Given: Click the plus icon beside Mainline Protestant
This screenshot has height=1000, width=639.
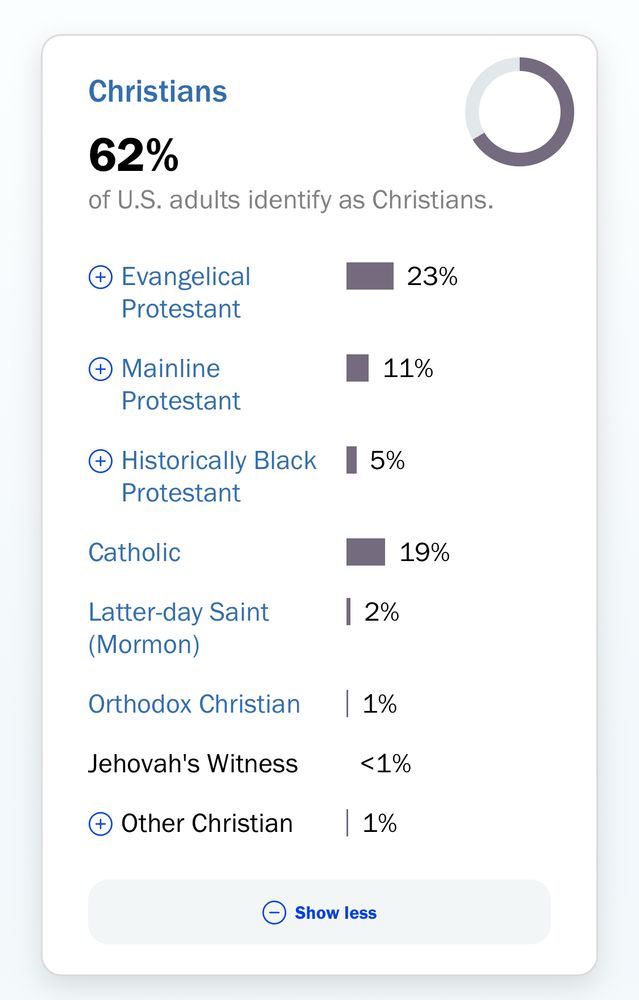Looking at the screenshot, I should 100,369.
